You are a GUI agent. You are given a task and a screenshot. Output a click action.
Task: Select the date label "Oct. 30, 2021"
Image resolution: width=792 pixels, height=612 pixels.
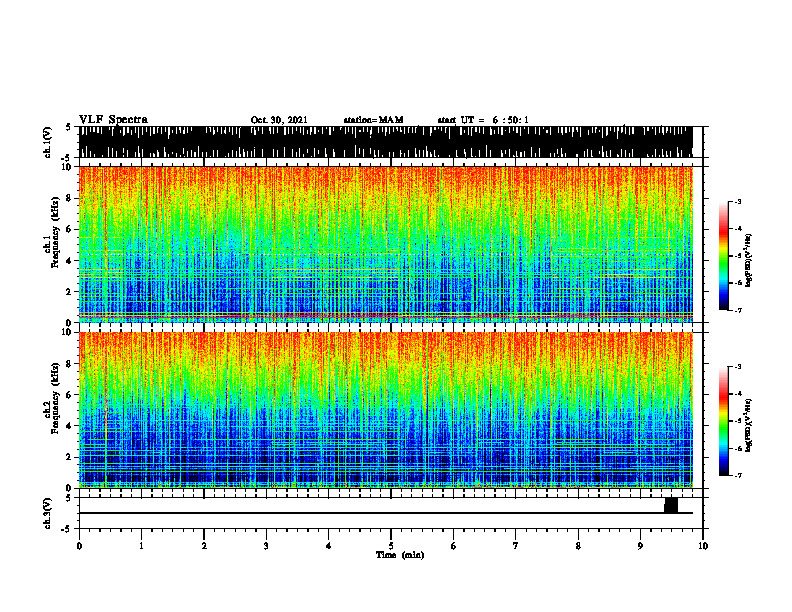(279, 120)
